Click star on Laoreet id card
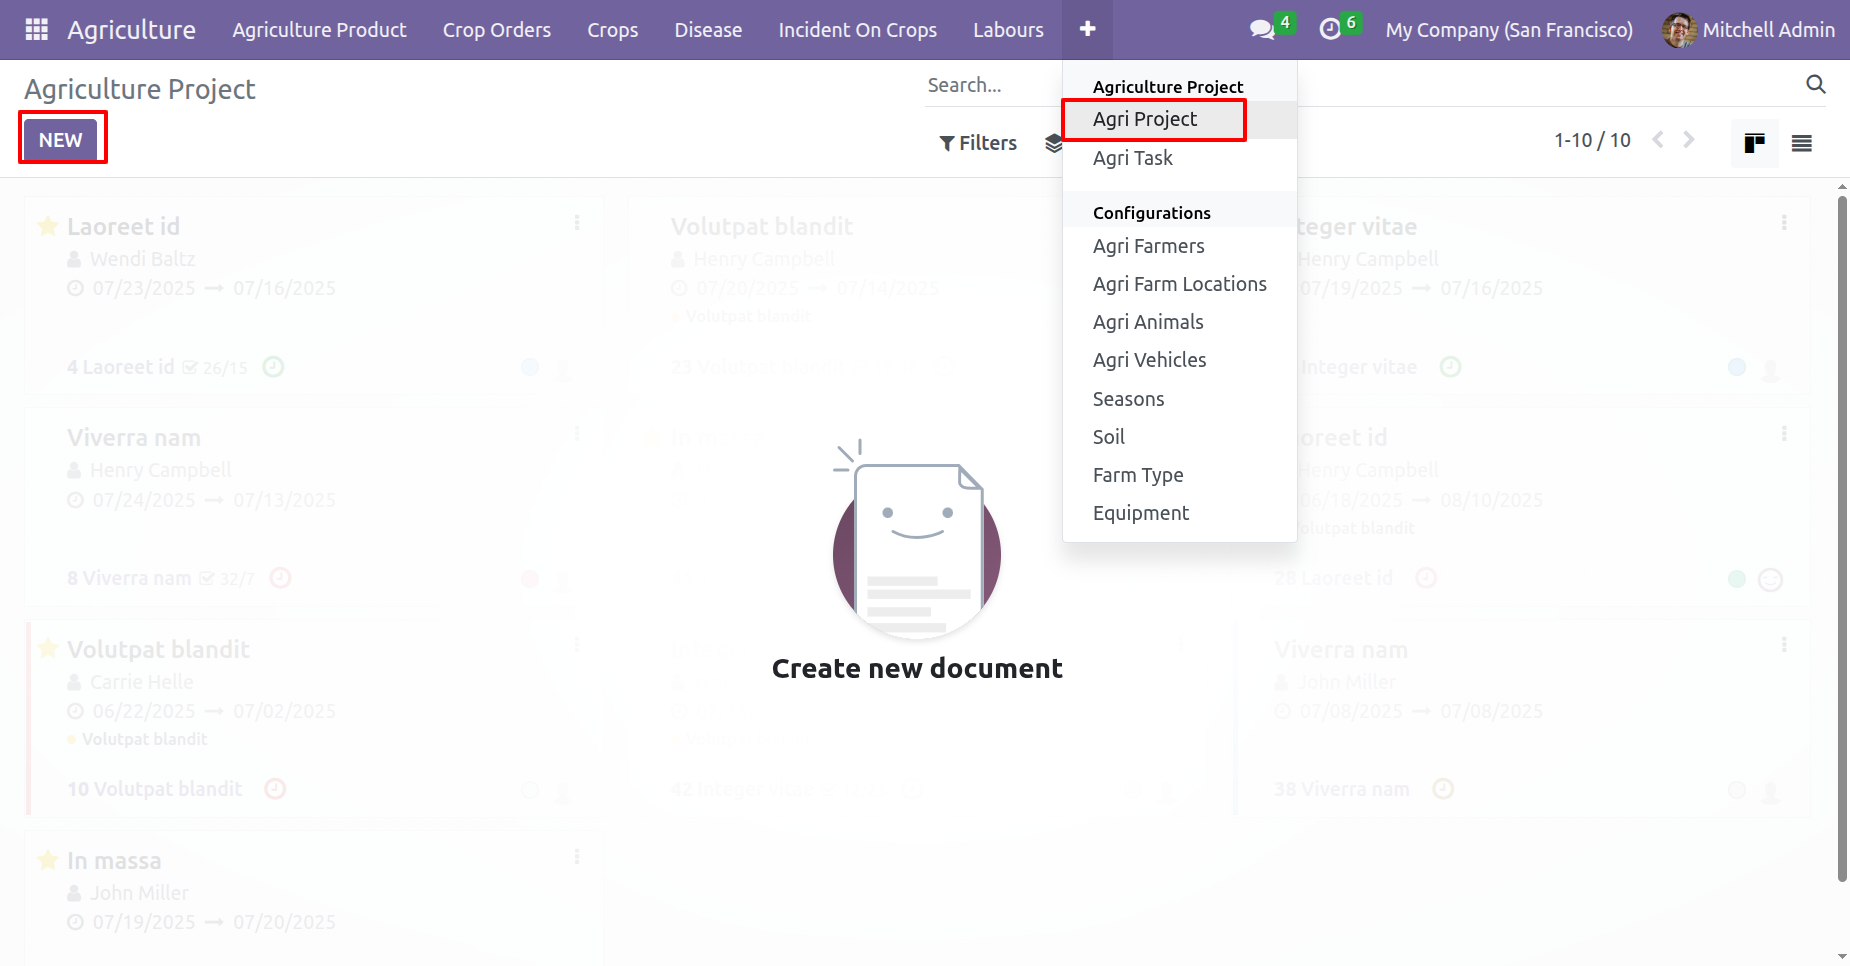This screenshot has width=1850, height=966. [48, 226]
